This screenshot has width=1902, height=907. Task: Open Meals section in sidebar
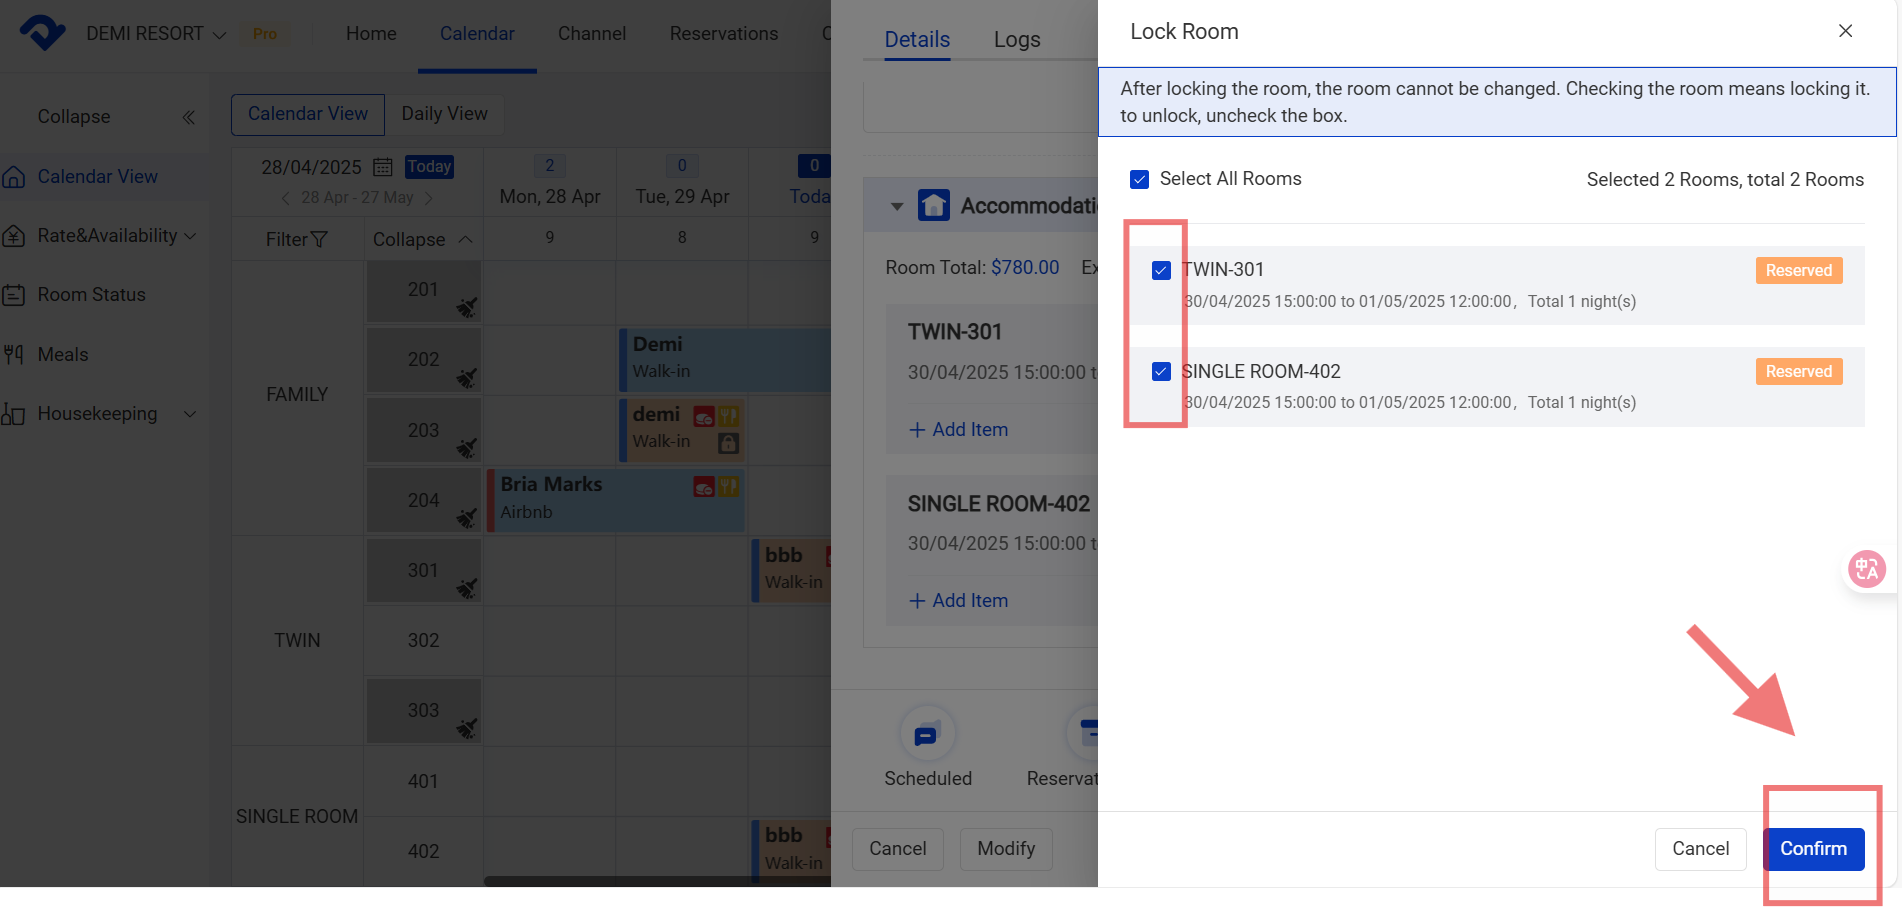point(62,355)
